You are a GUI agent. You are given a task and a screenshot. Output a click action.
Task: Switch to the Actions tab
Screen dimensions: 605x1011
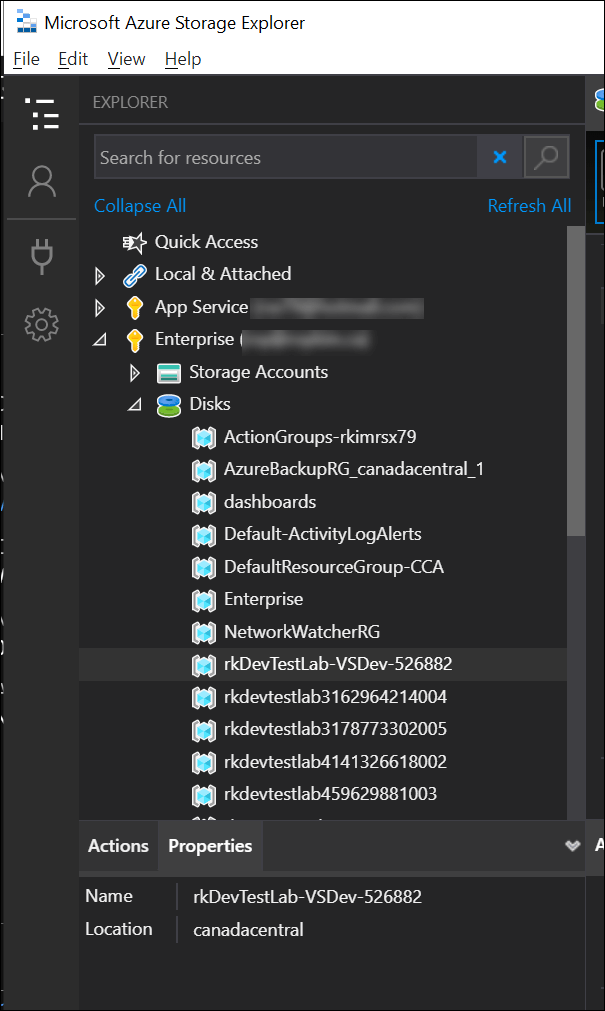click(118, 846)
